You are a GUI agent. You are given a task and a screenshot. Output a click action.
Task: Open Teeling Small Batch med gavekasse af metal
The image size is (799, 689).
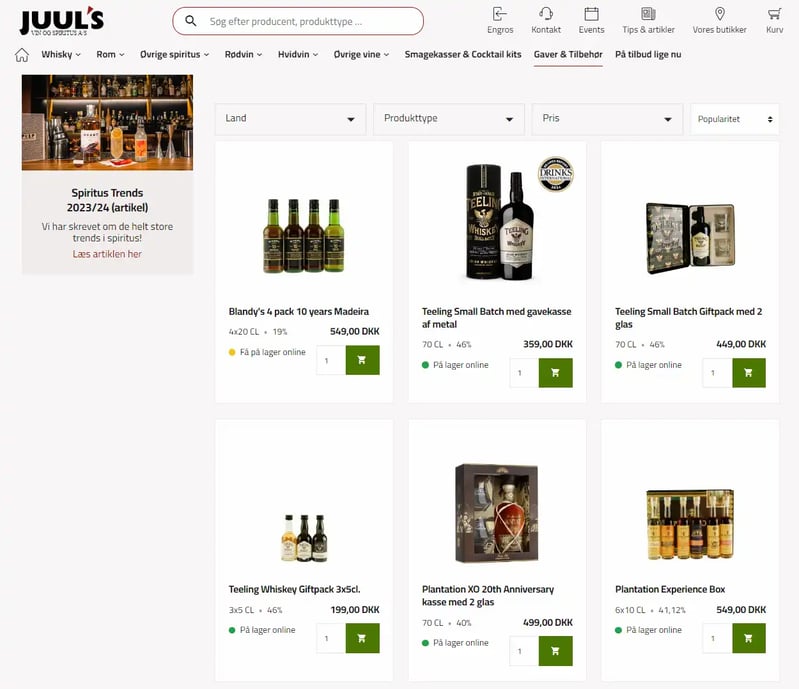[496, 317]
